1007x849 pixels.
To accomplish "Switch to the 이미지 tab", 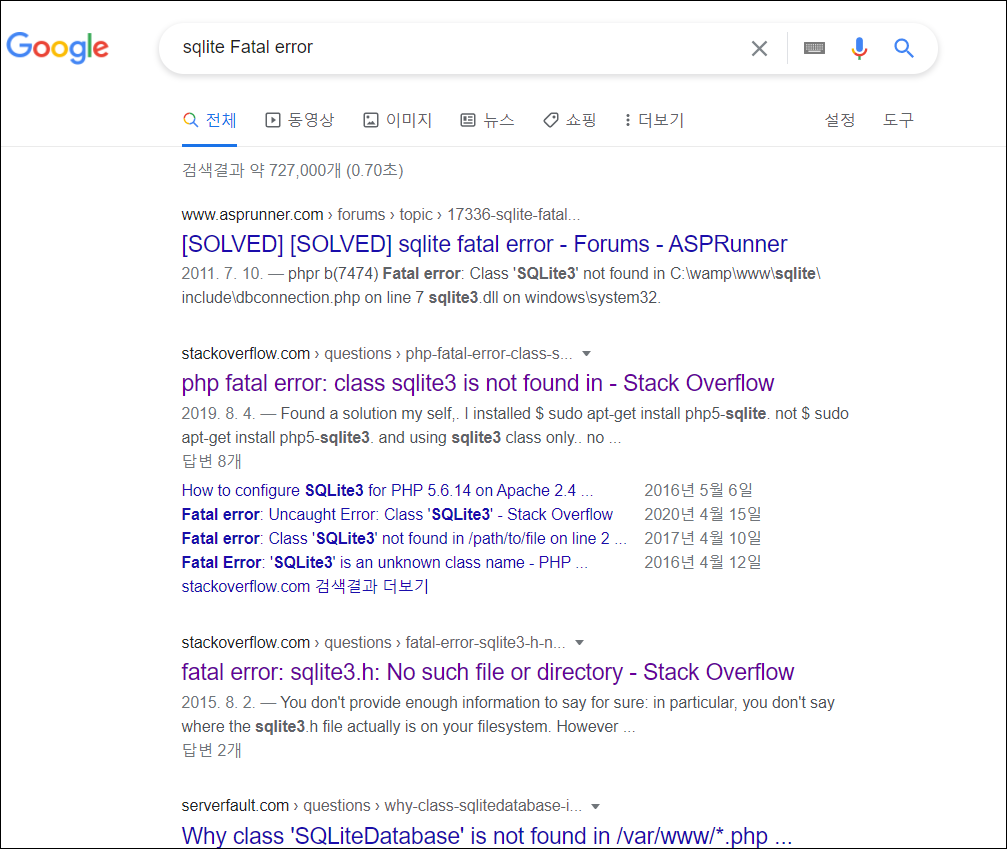I will pyautogui.click(x=398, y=120).
